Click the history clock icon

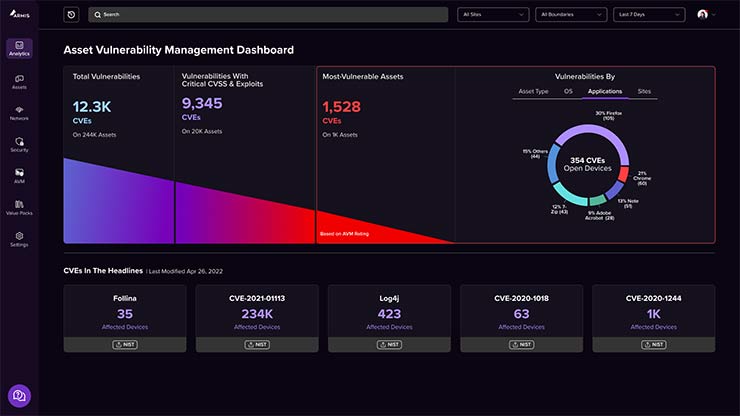coord(71,15)
